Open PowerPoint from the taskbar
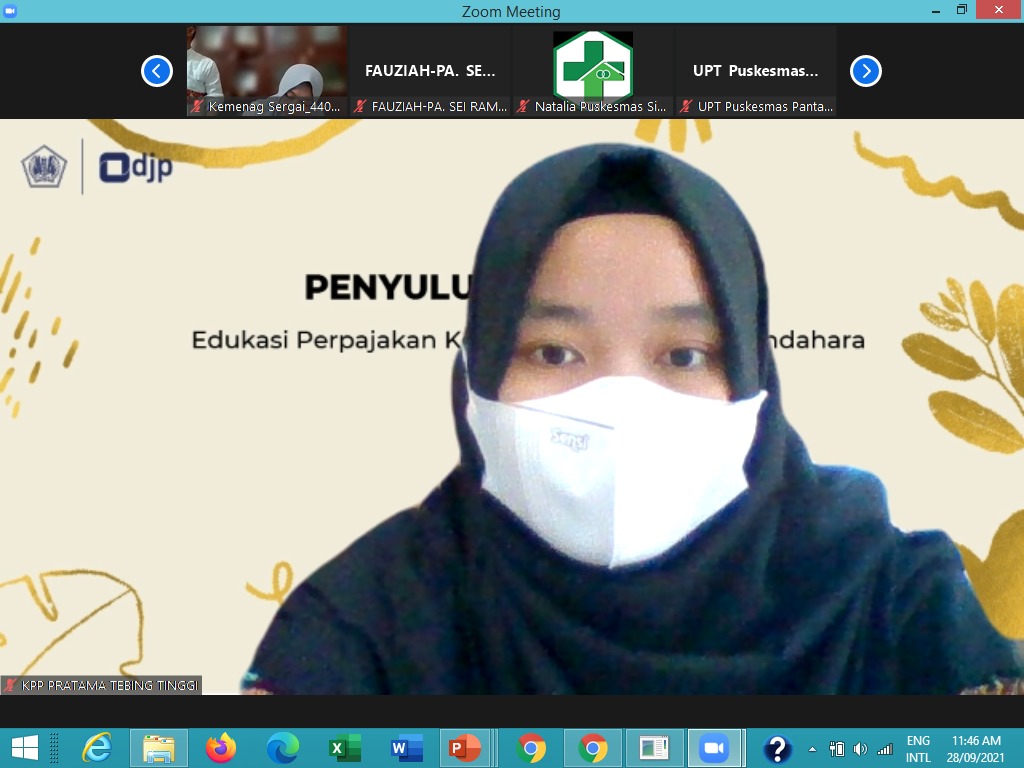Viewport: 1024px width, 768px height. [x=464, y=748]
